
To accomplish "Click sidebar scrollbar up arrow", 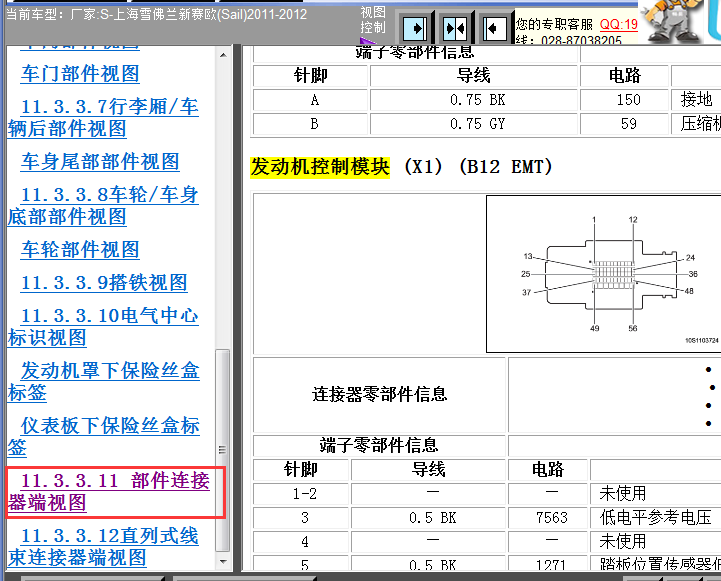I will coord(223,55).
